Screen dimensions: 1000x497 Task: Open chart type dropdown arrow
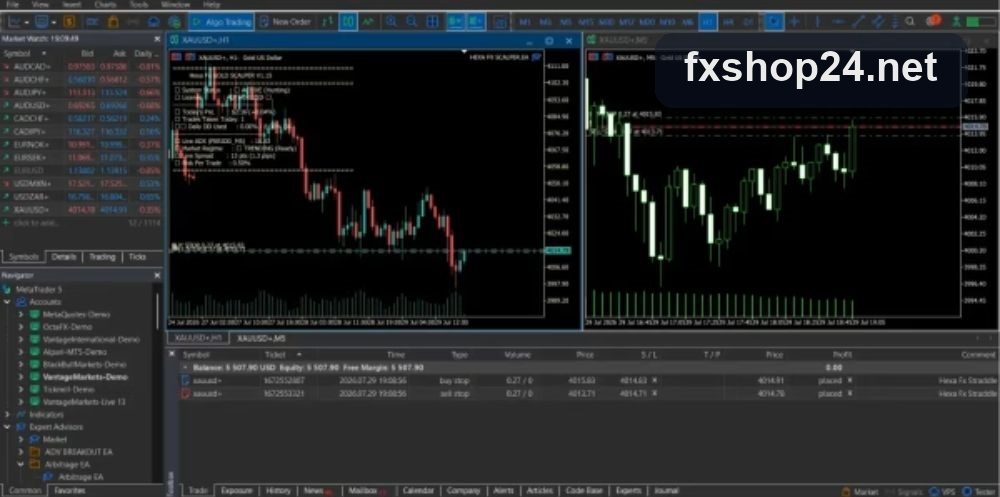tap(27, 22)
